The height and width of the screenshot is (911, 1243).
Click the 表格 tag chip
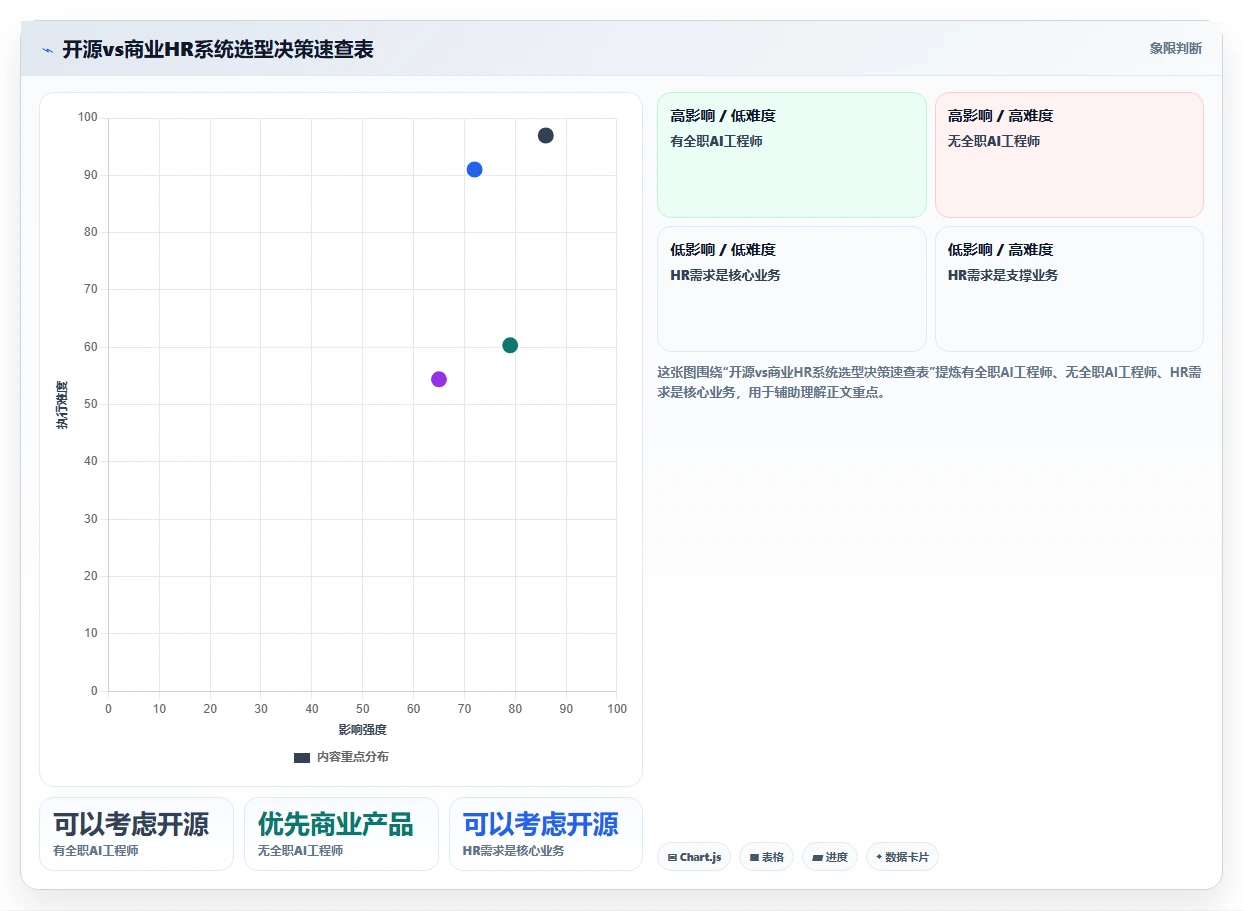[x=767, y=857]
